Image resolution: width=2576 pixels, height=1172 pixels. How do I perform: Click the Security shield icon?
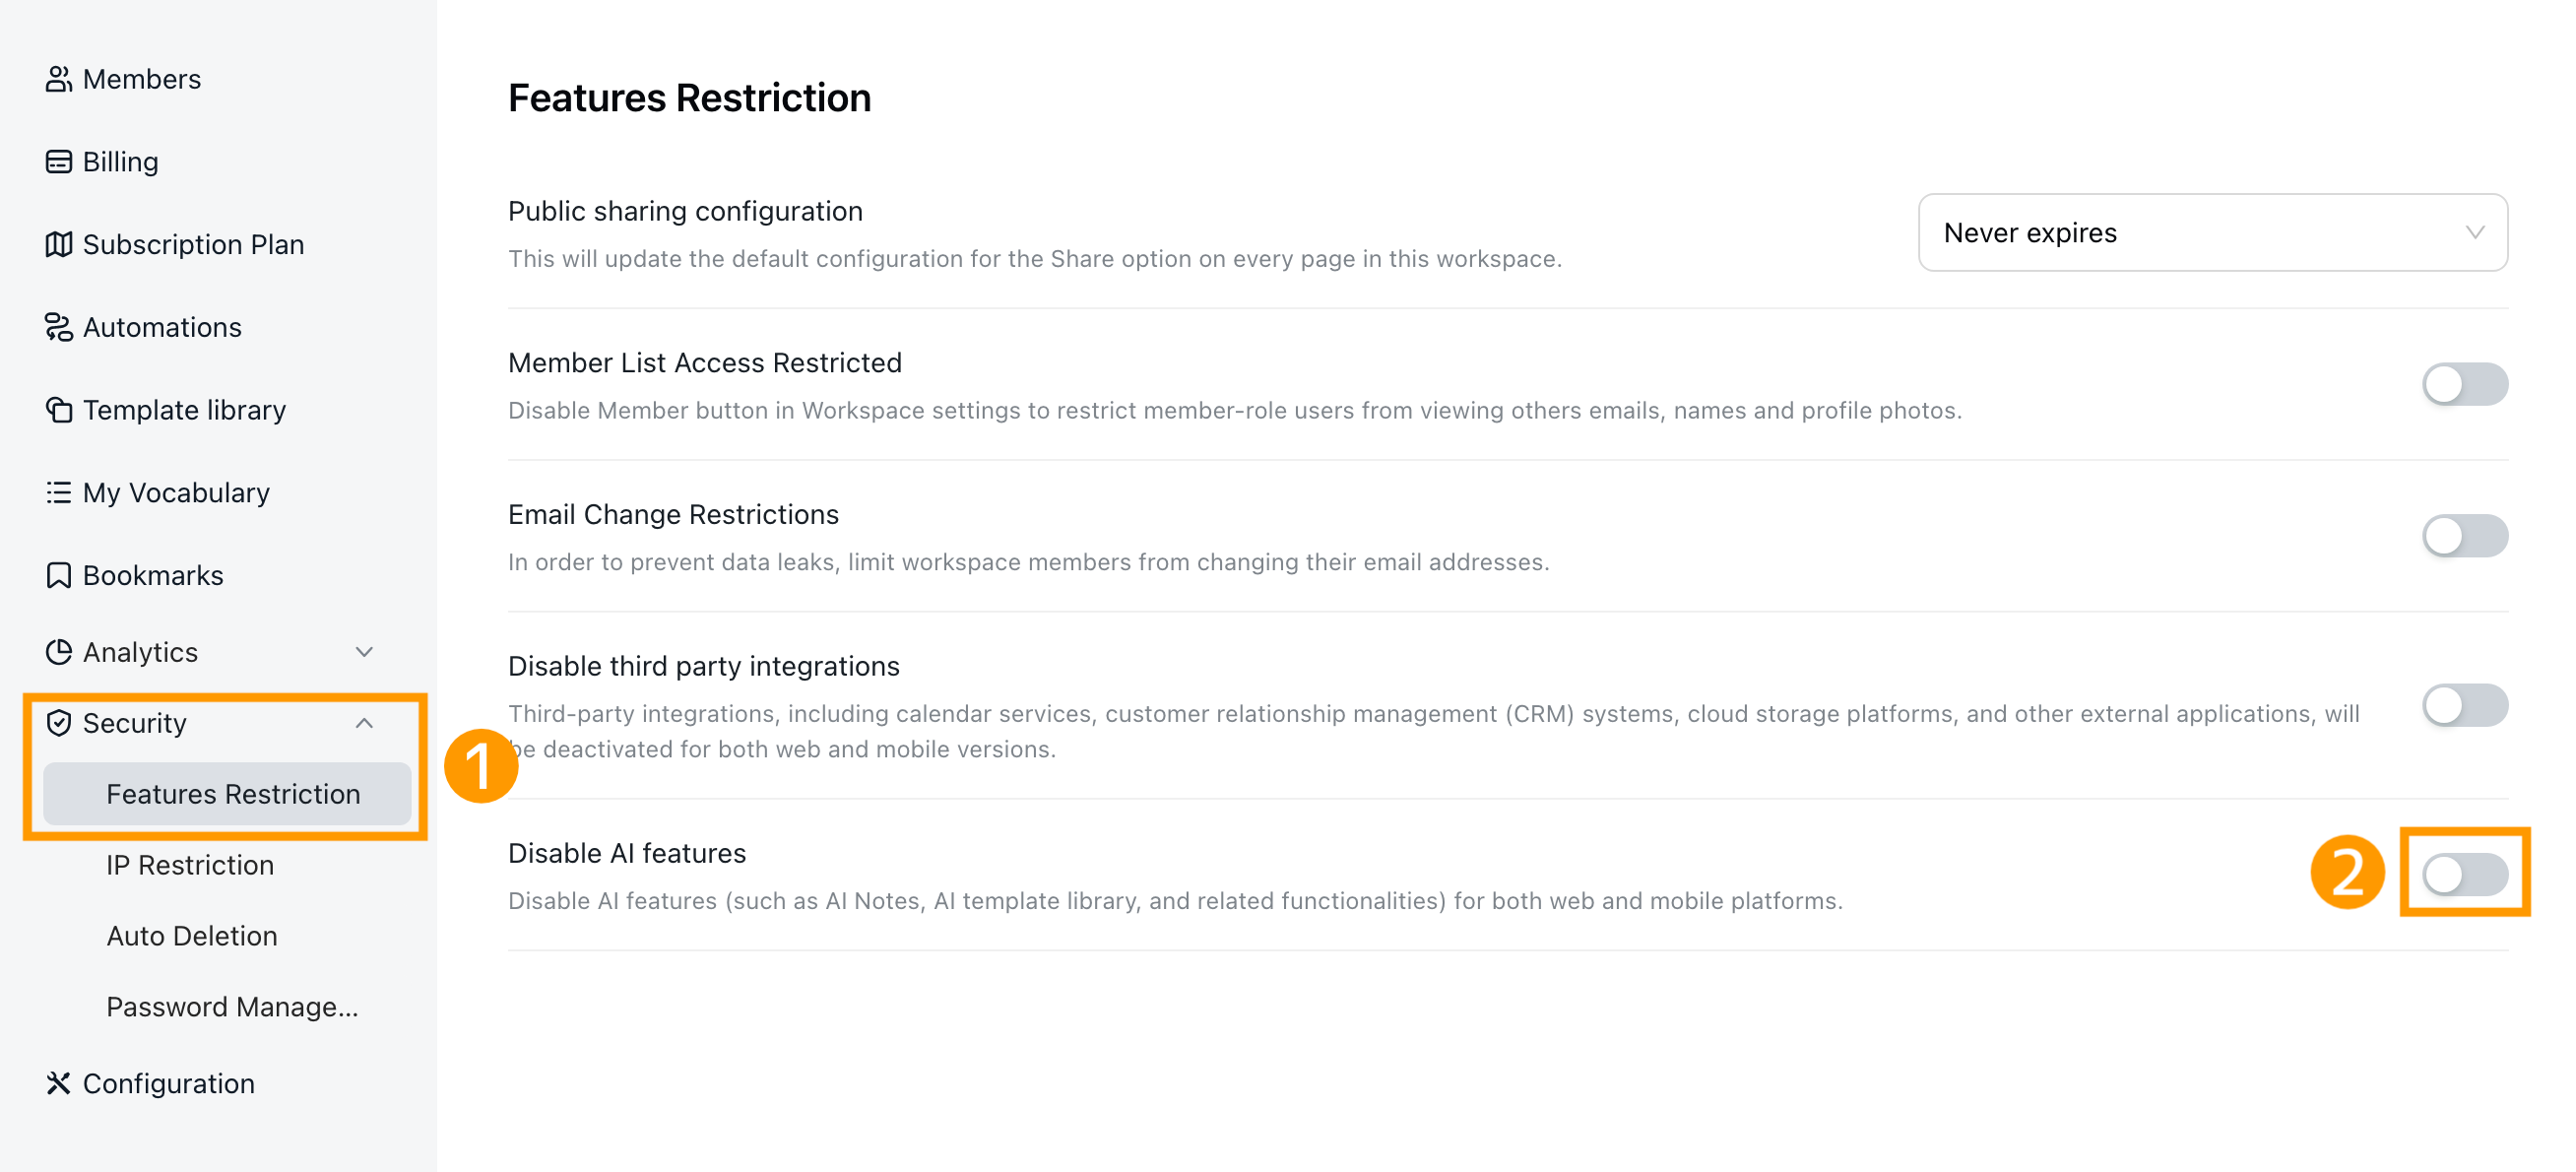(58, 723)
